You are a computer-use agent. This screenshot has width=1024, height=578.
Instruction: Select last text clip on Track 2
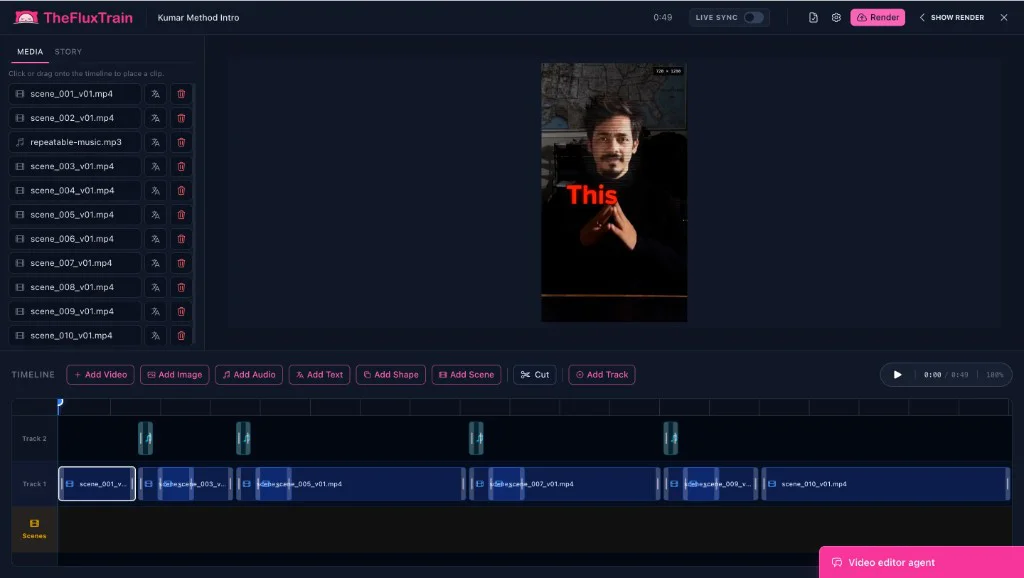tap(671, 438)
